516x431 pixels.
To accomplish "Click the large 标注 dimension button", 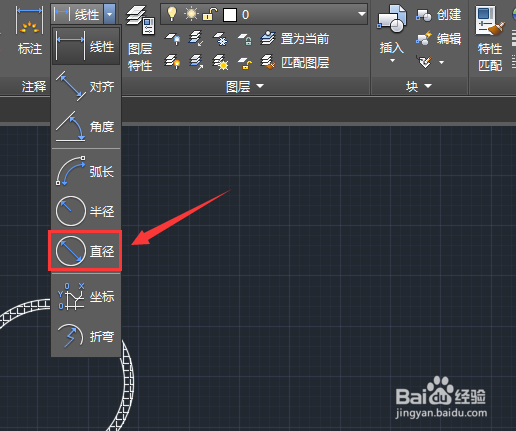I will click(30, 32).
